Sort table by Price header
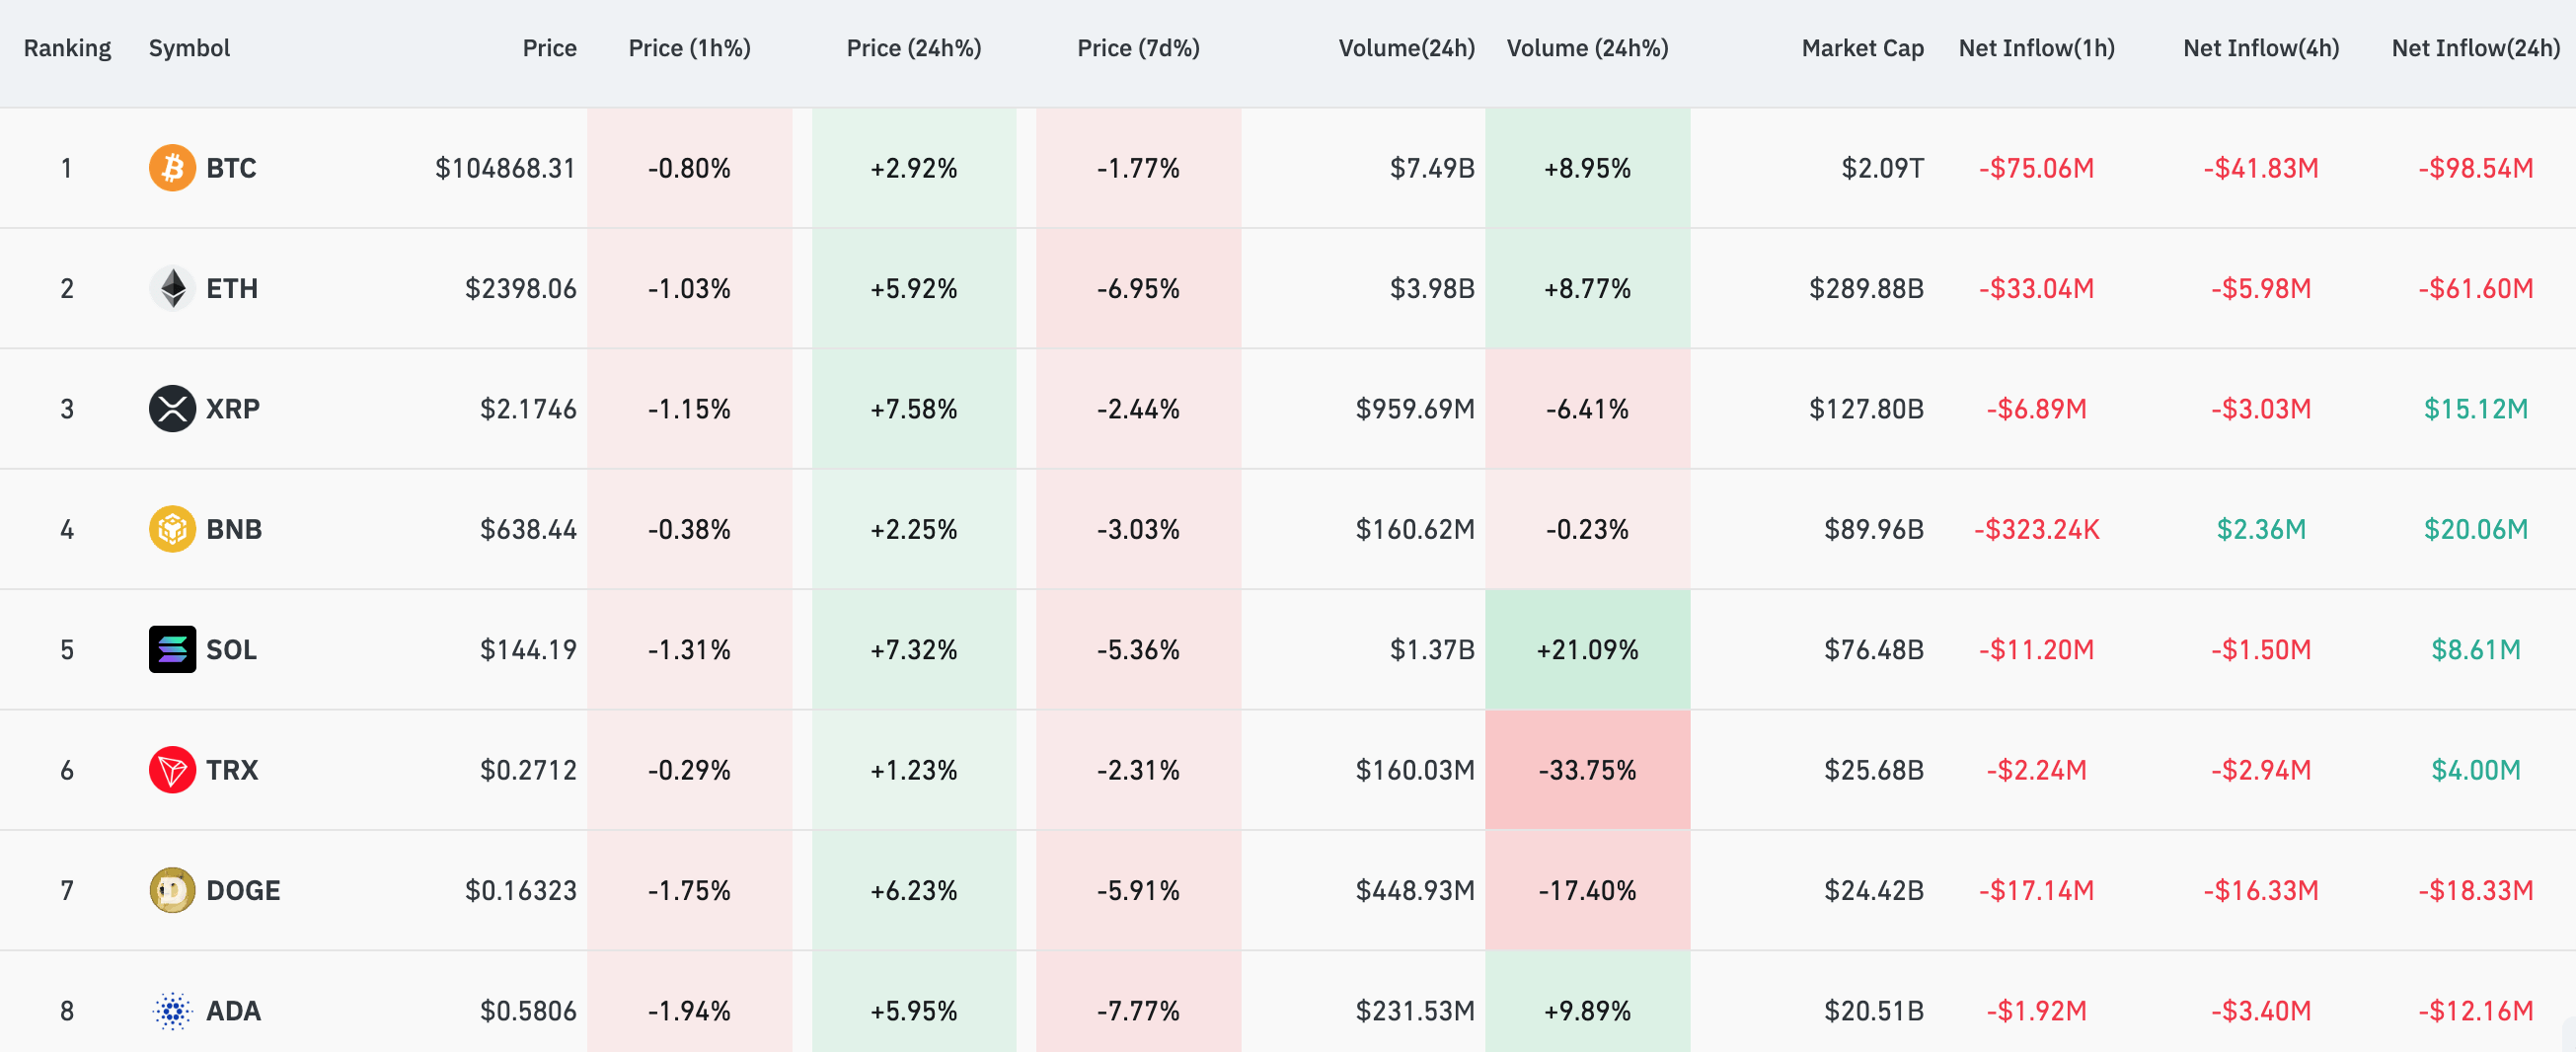This screenshot has height=1052, width=2576. (x=549, y=48)
